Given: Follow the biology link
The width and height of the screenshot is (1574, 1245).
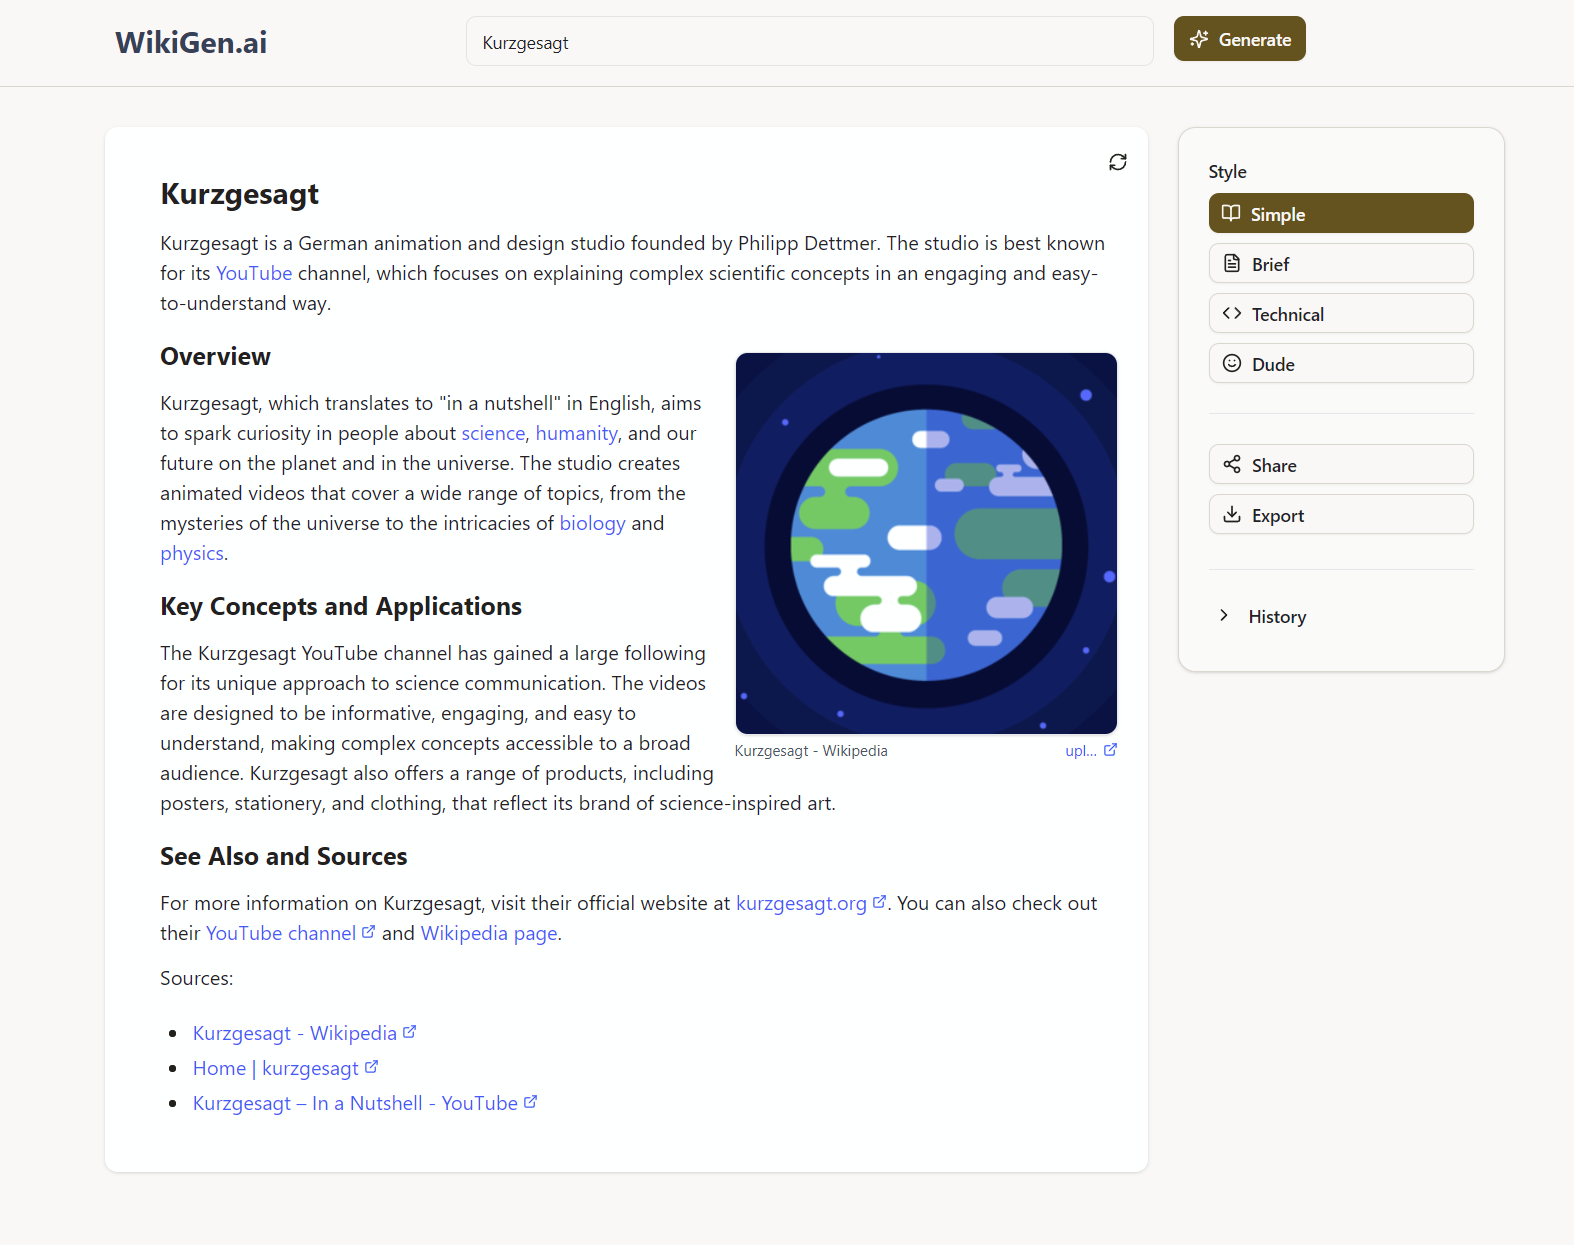Looking at the screenshot, I should [592, 523].
